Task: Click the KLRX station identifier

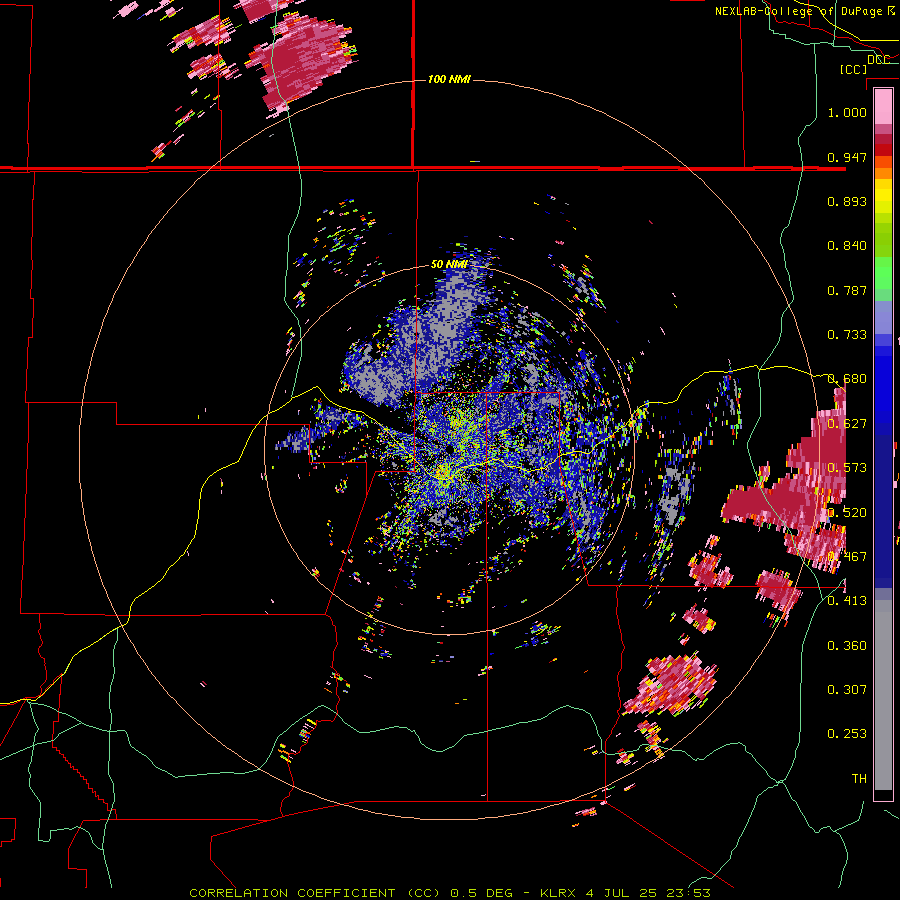Action: (560, 893)
